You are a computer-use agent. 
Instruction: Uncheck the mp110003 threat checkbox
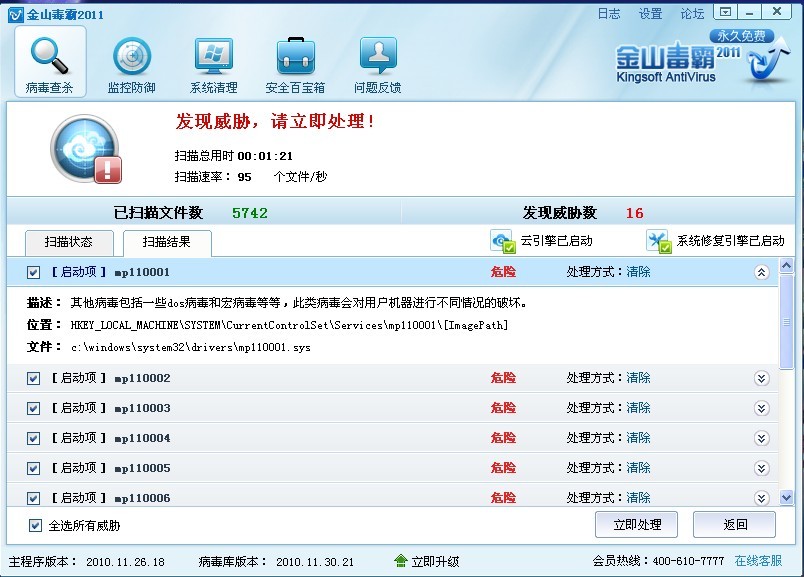tap(33, 408)
